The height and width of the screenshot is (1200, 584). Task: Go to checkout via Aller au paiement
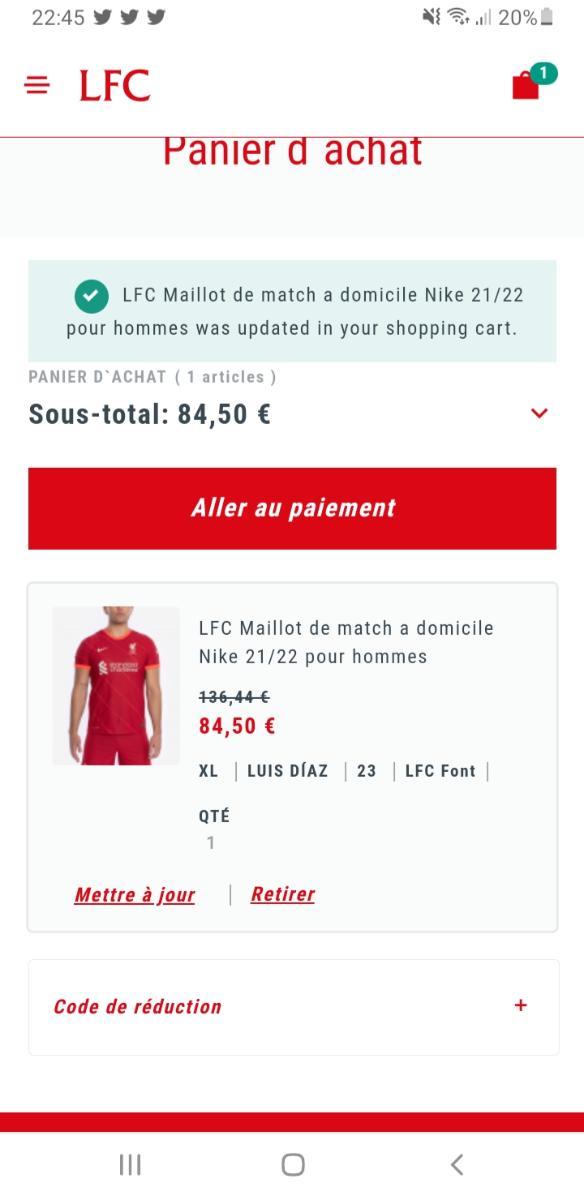292,508
